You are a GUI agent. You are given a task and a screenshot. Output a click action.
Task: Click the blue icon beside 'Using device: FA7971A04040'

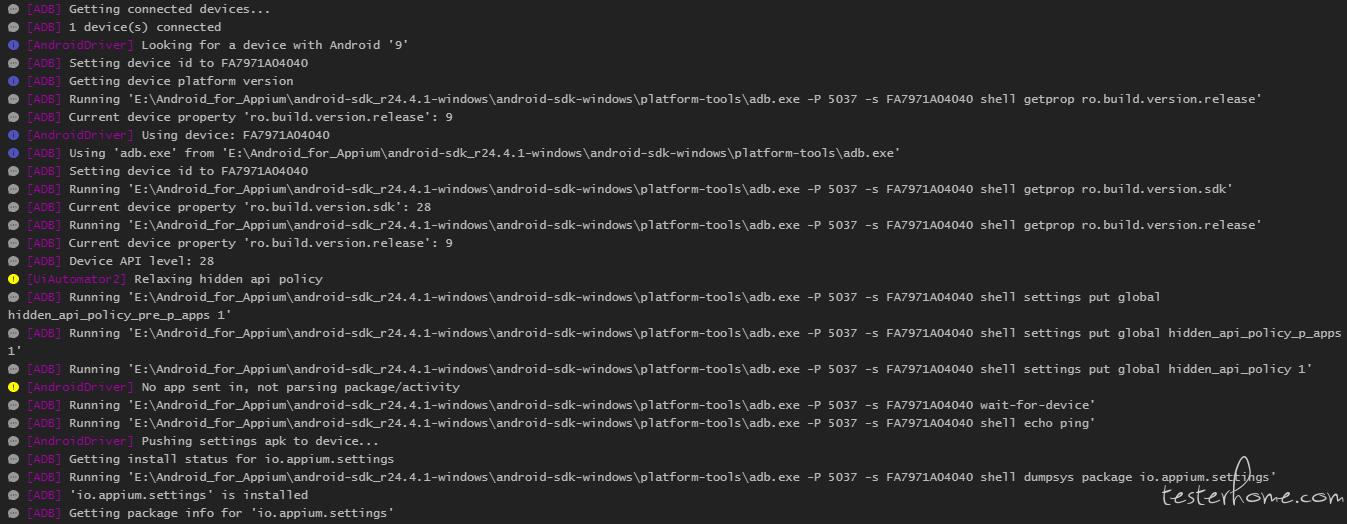(x=13, y=135)
